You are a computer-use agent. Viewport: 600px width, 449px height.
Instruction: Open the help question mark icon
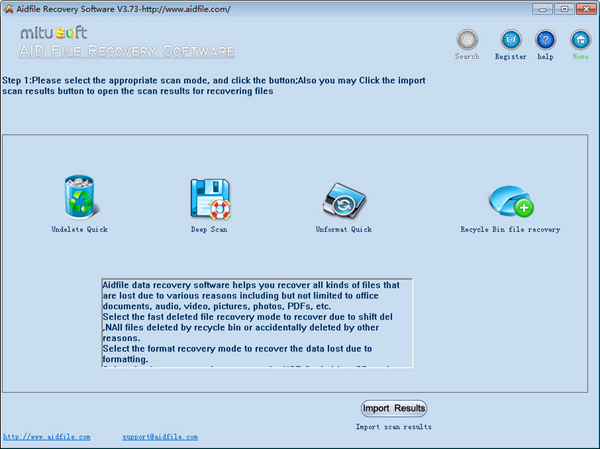click(x=546, y=39)
